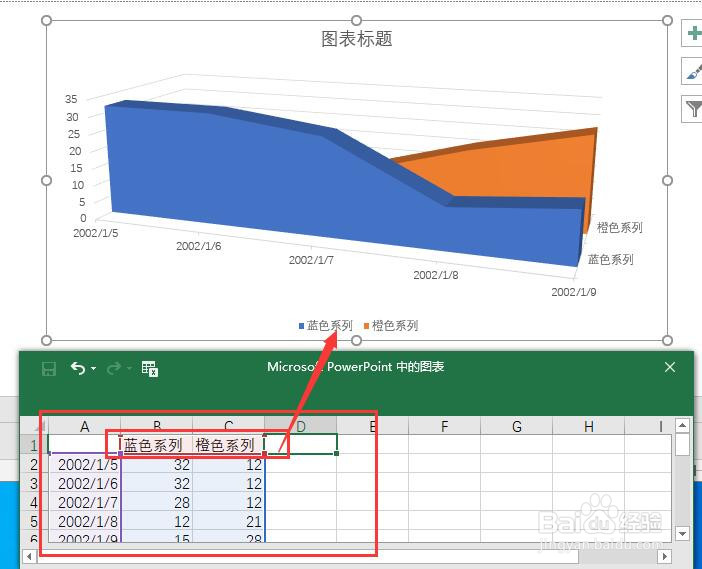Select cell with date 2002/1/7

coord(85,502)
